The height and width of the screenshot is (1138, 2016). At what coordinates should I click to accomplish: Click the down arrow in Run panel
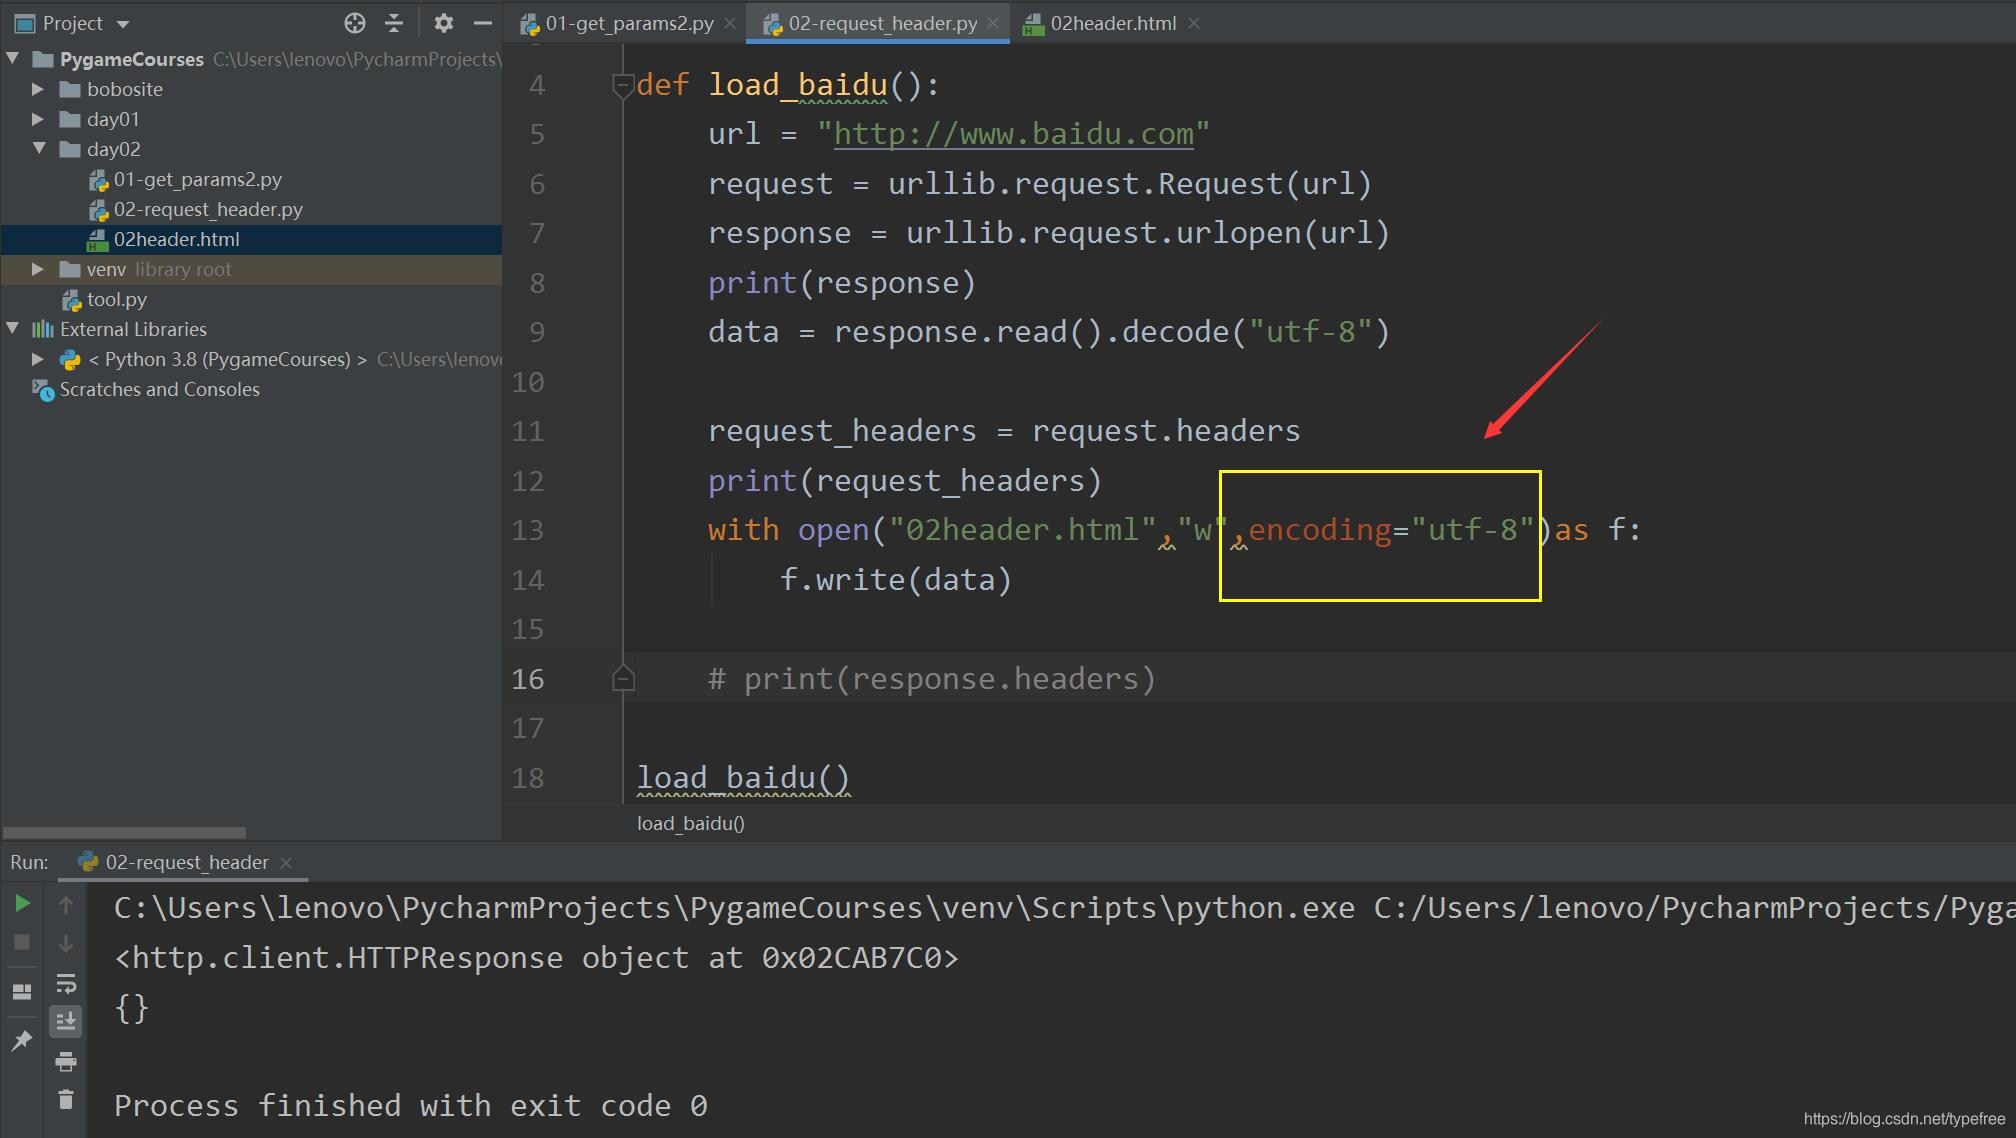[66, 944]
